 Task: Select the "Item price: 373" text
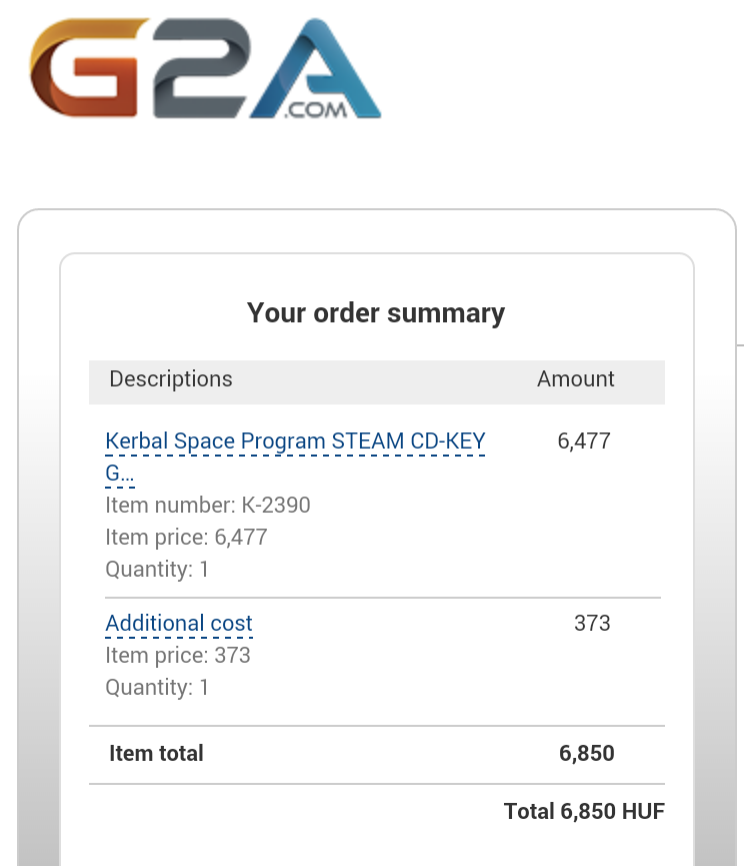click(x=178, y=655)
